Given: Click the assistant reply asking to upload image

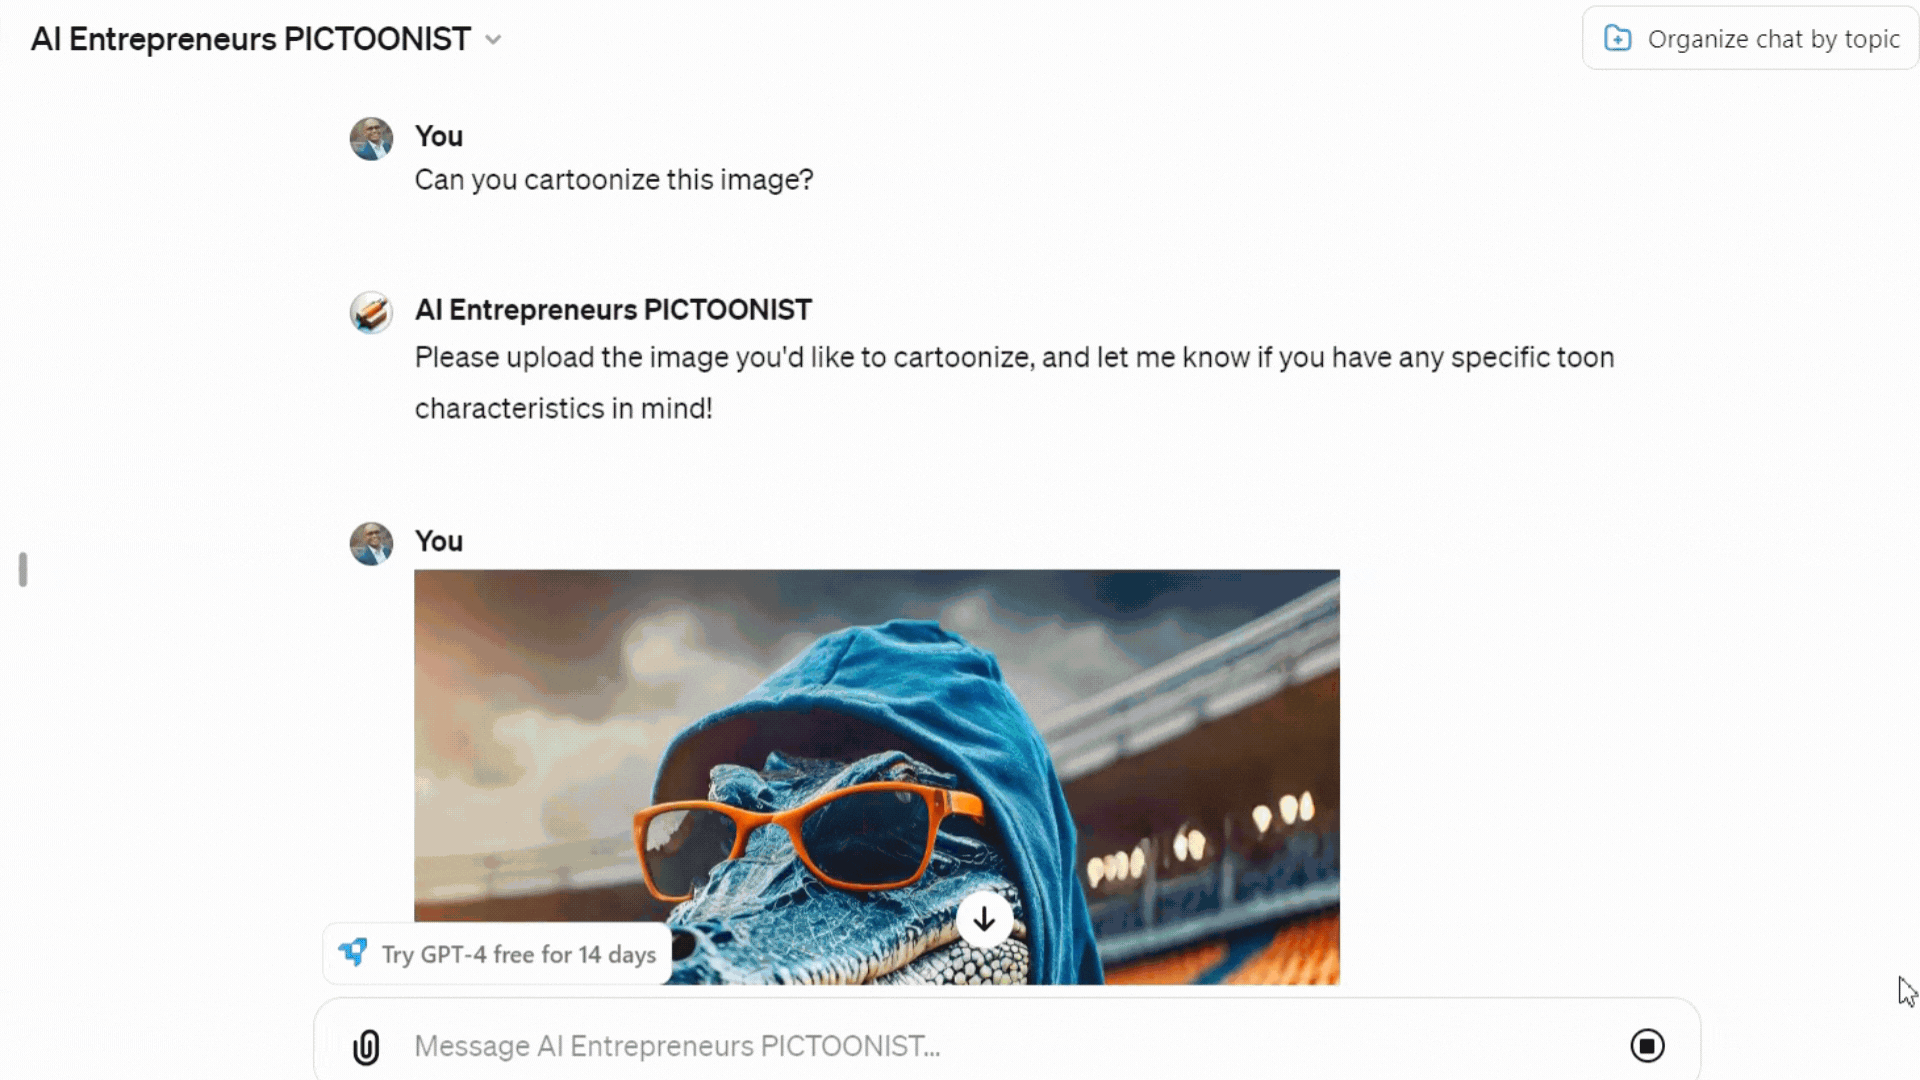Looking at the screenshot, I should pyautogui.click(x=1014, y=383).
